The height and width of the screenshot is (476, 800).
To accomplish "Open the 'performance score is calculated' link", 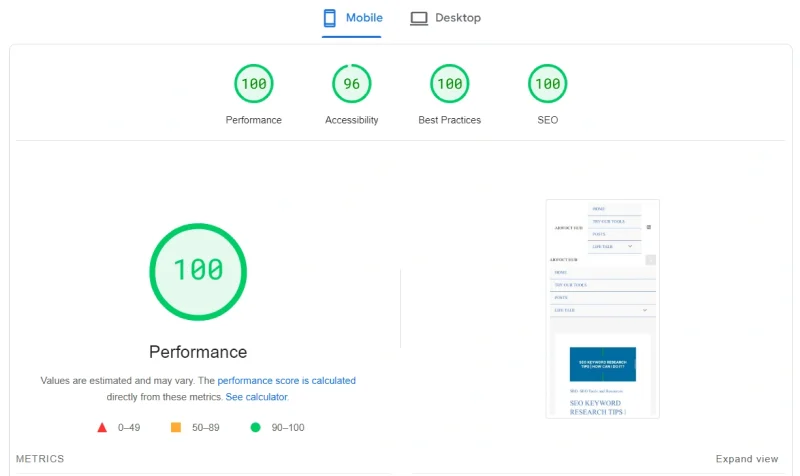I will point(286,381).
